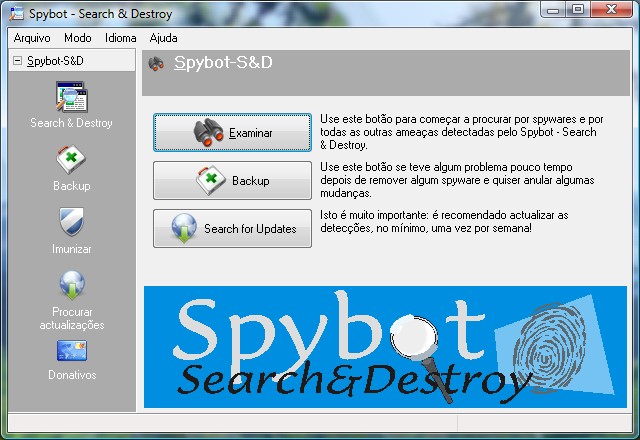This screenshot has height=440, width=640.
Task: Click the Spybot application icon in title bar
Action: pos(17,13)
